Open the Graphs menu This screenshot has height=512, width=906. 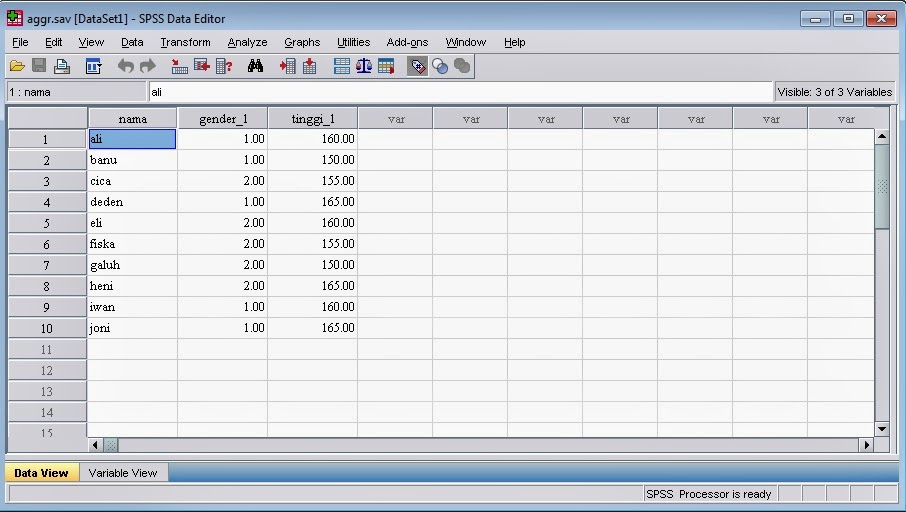(302, 42)
